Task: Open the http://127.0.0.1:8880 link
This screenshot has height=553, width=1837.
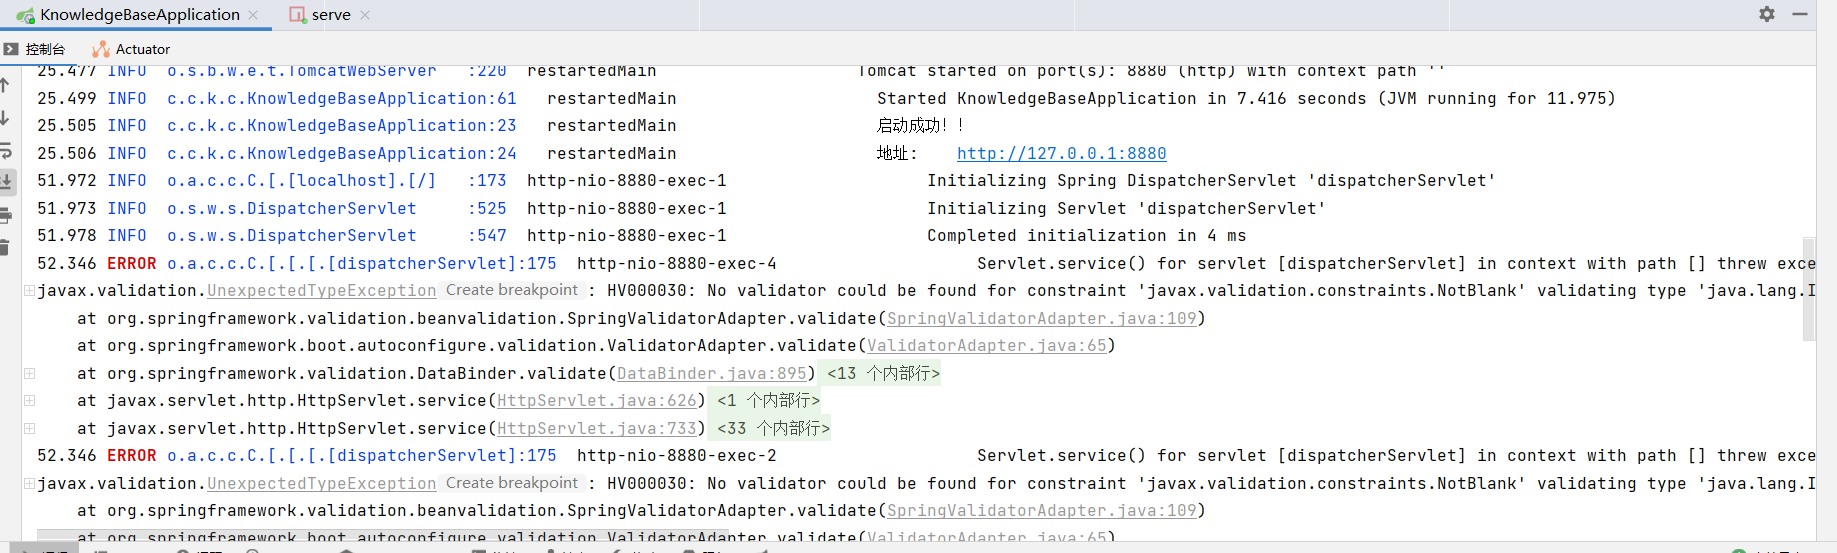Action: pyautogui.click(x=1061, y=153)
